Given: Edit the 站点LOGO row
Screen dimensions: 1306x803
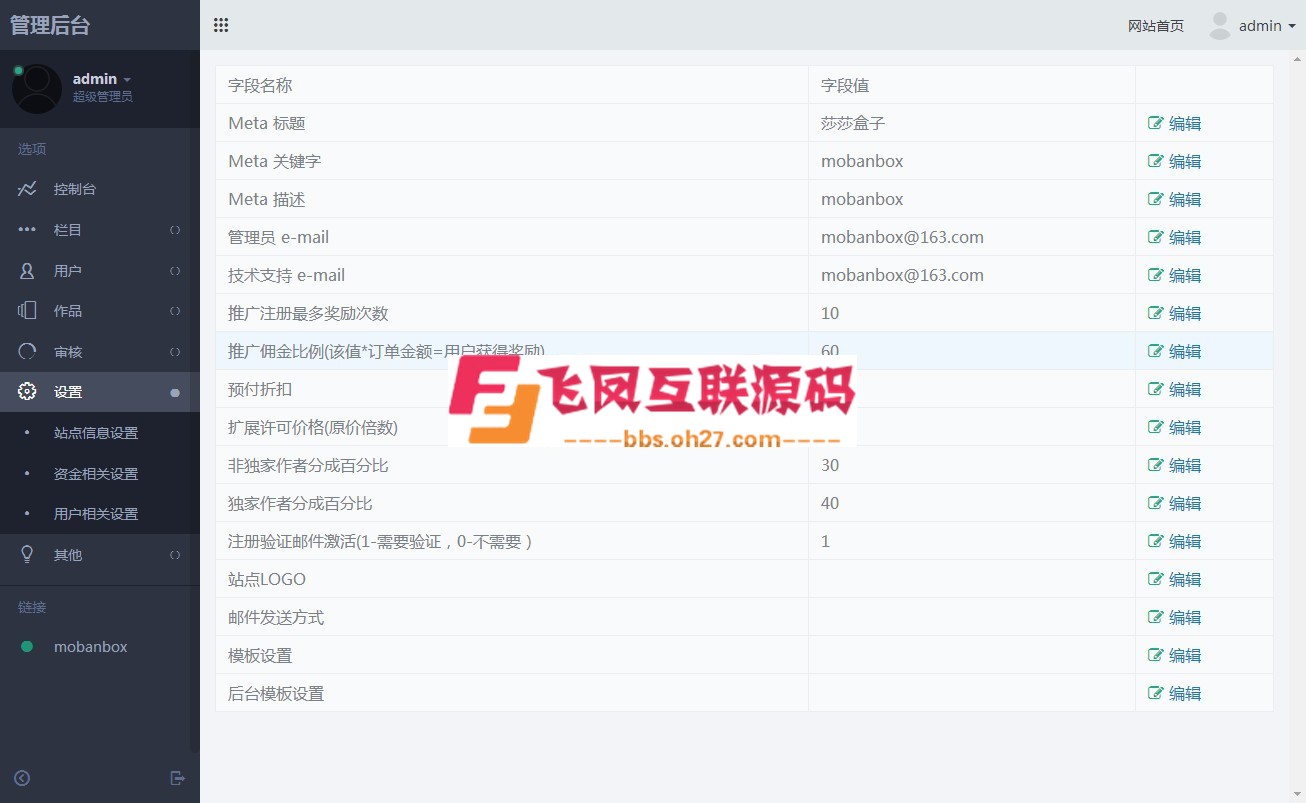Looking at the screenshot, I should (1175, 579).
